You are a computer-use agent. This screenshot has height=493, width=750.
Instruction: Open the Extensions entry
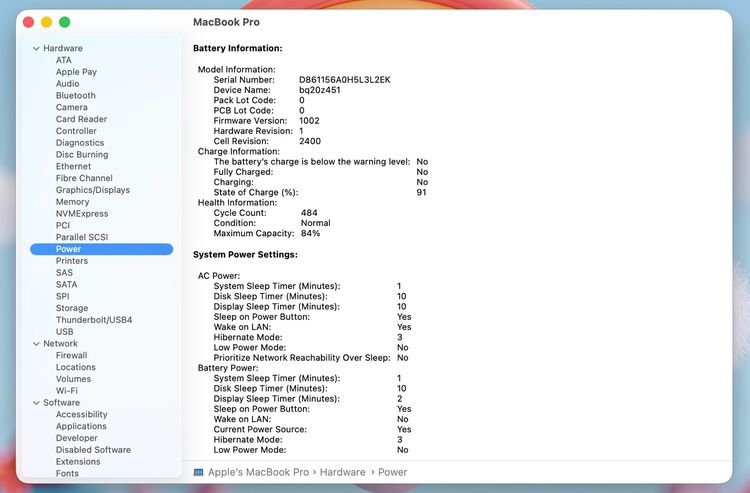(78, 462)
